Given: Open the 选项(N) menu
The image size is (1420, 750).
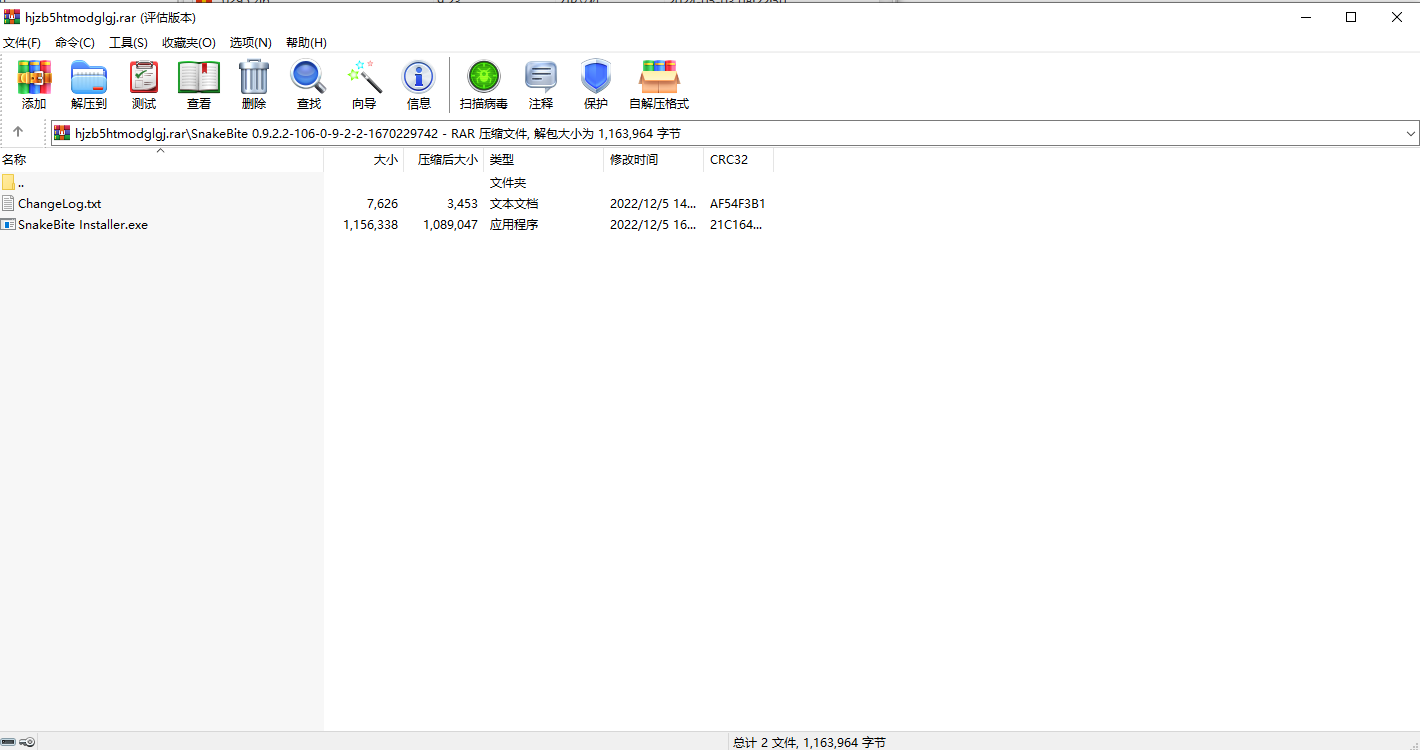Looking at the screenshot, I should [x=251, y=42].
